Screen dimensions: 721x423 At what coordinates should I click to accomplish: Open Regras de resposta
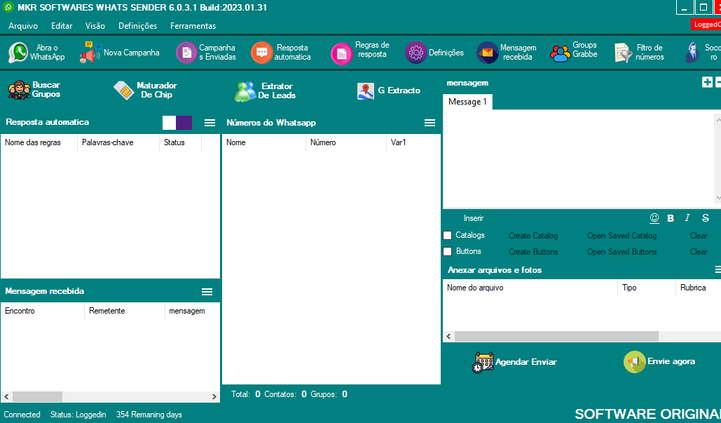tap(360, 52)
